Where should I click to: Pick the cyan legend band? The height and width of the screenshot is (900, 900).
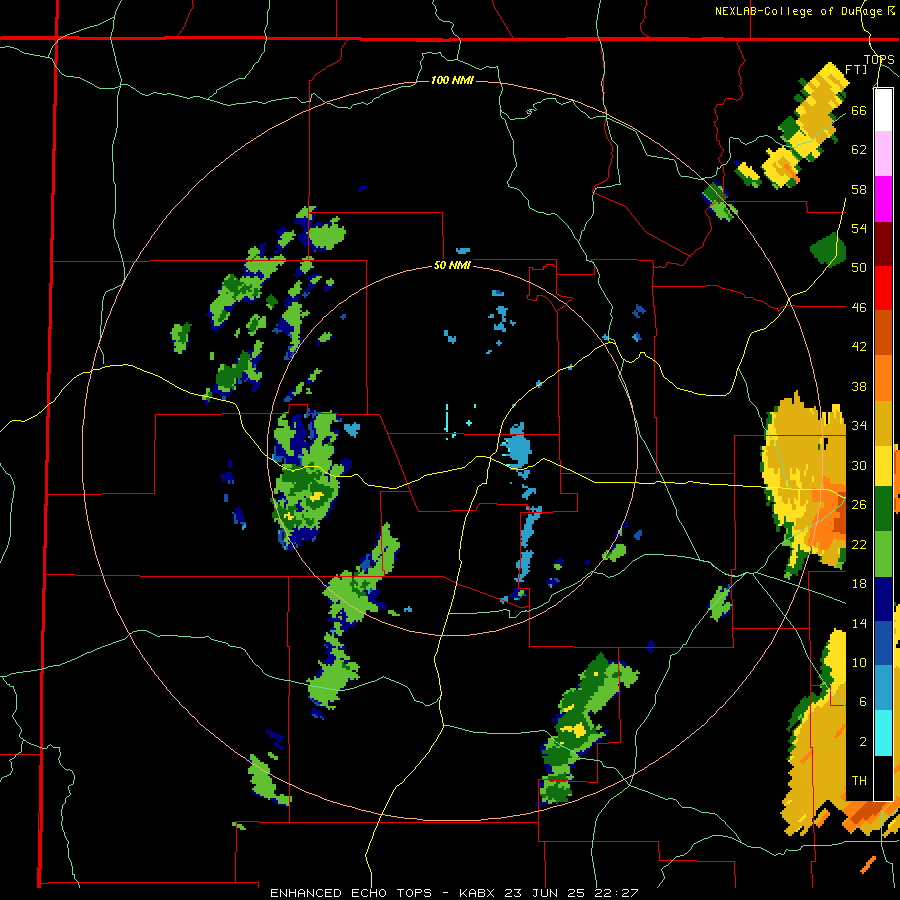pos(883,732)
